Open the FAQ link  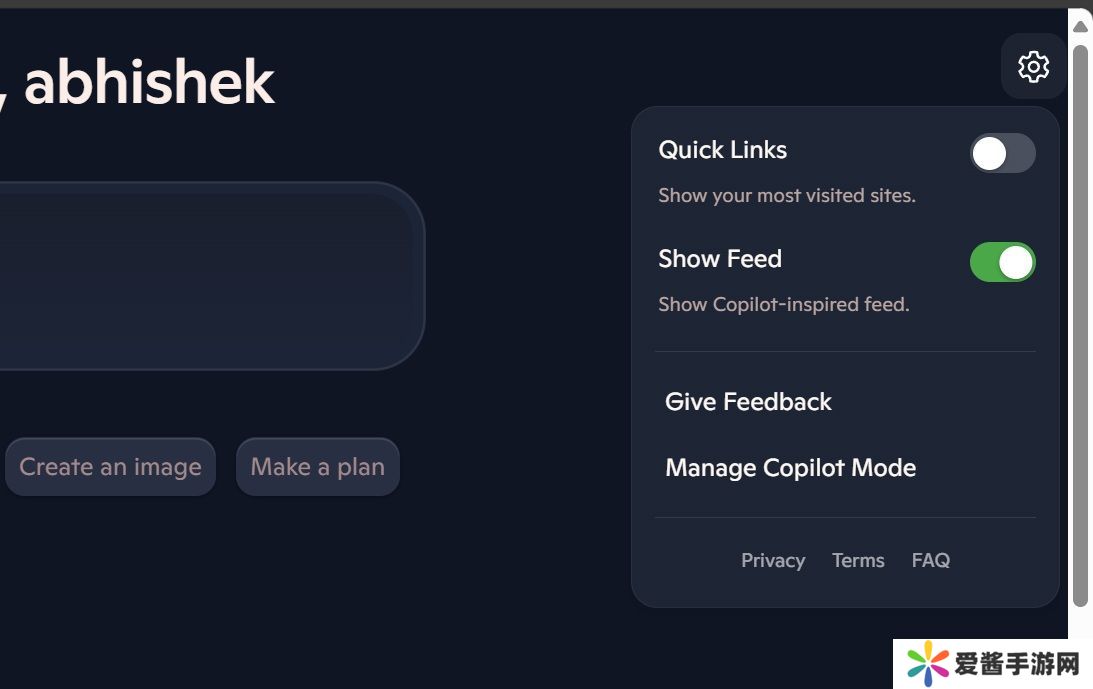930,561
